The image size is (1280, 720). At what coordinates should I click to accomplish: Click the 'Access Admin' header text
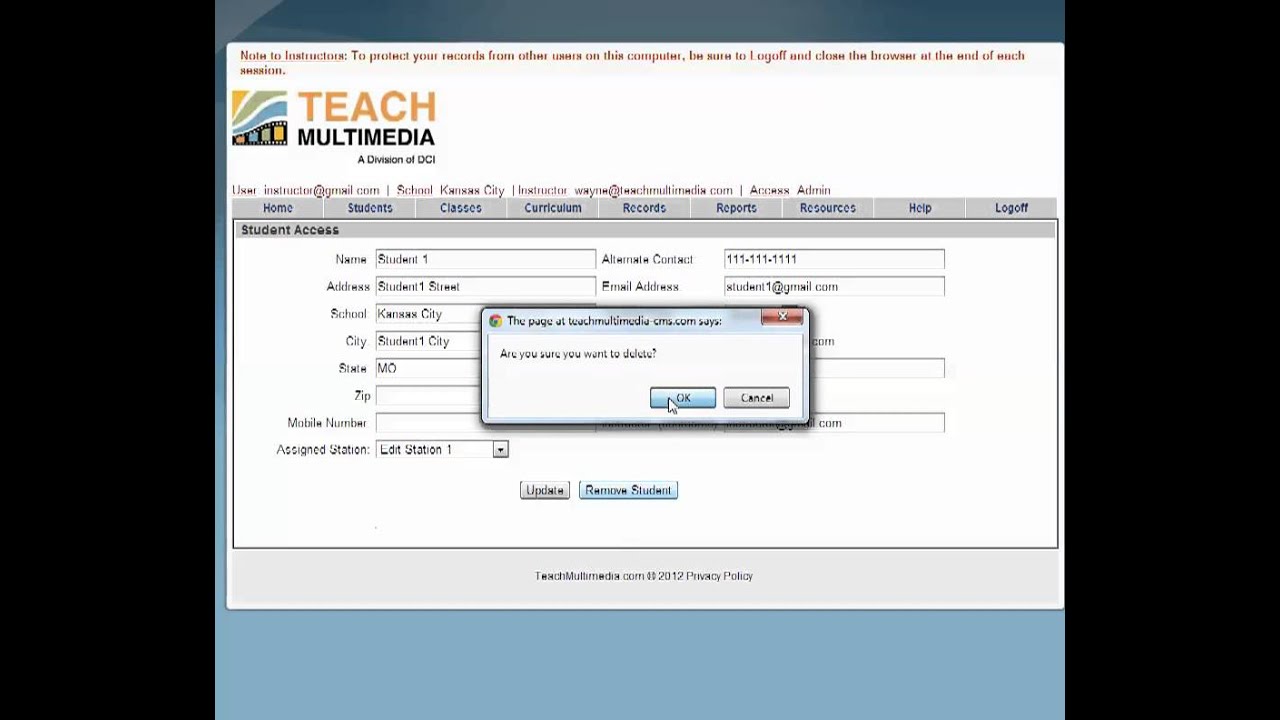pyautogui.click(x=790, y=190)
